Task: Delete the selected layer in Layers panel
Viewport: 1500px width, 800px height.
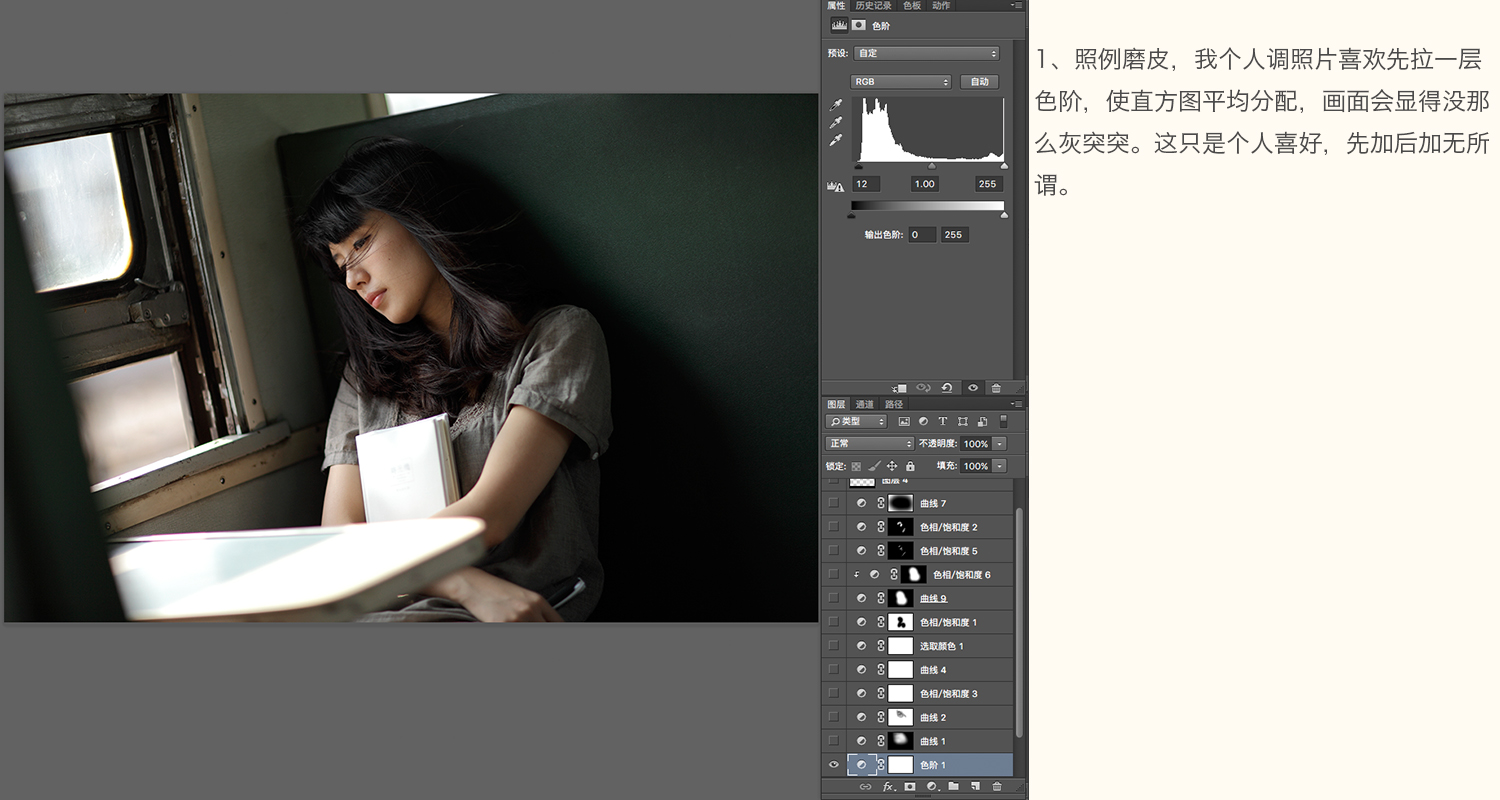Action: click(997, 787)
